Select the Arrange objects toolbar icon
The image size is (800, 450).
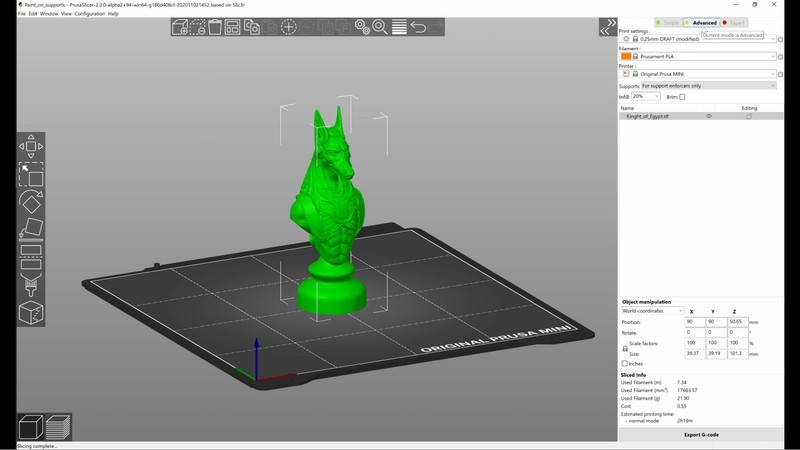tap(234, 27)
